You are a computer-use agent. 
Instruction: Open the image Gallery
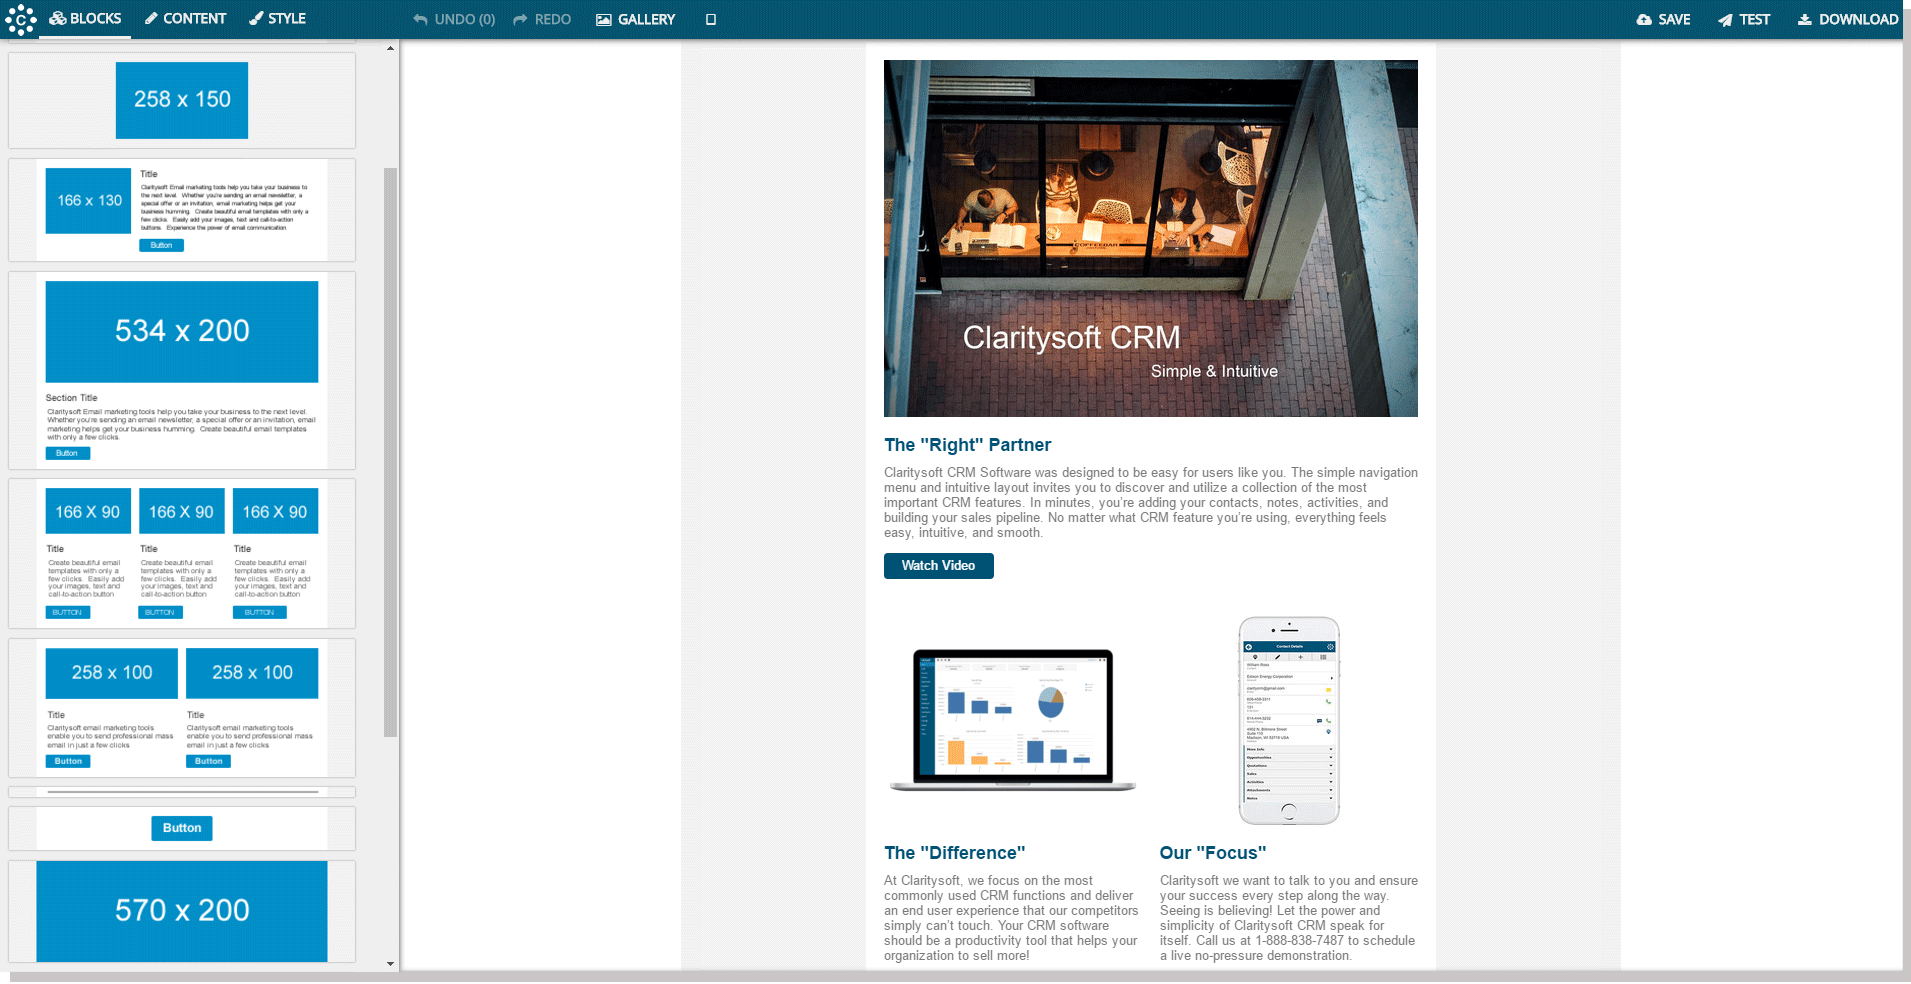click(x=635, y=20)
